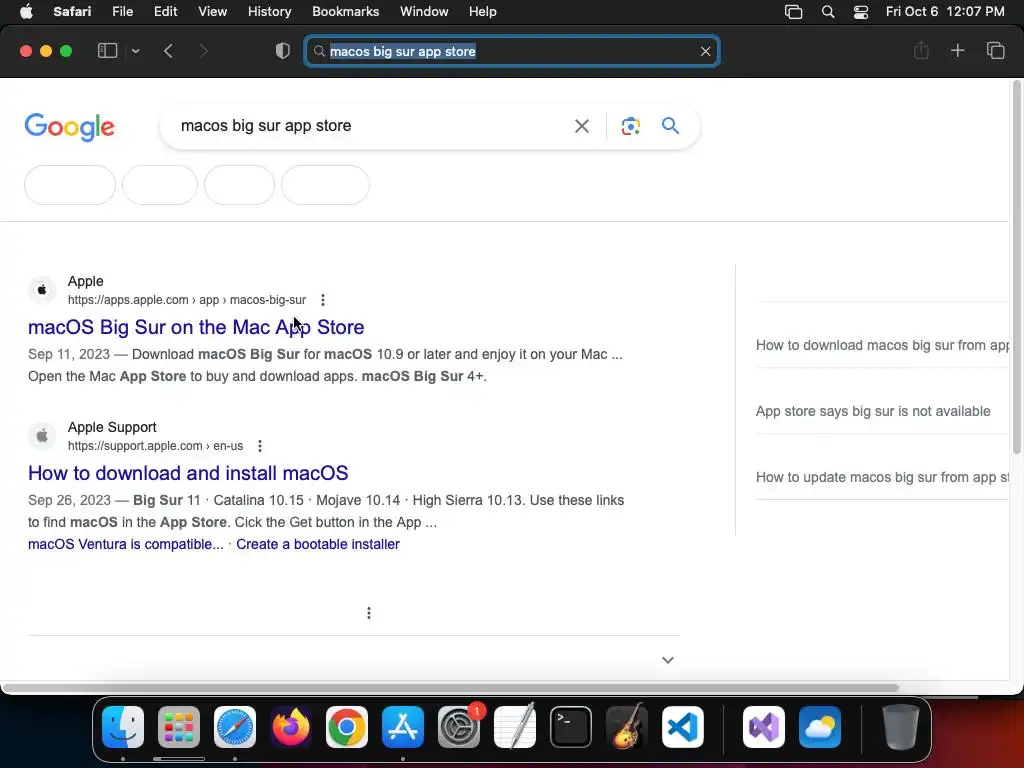1024x768 pixels.
Task: Open the History menu
Action: [x=269, y=12]
